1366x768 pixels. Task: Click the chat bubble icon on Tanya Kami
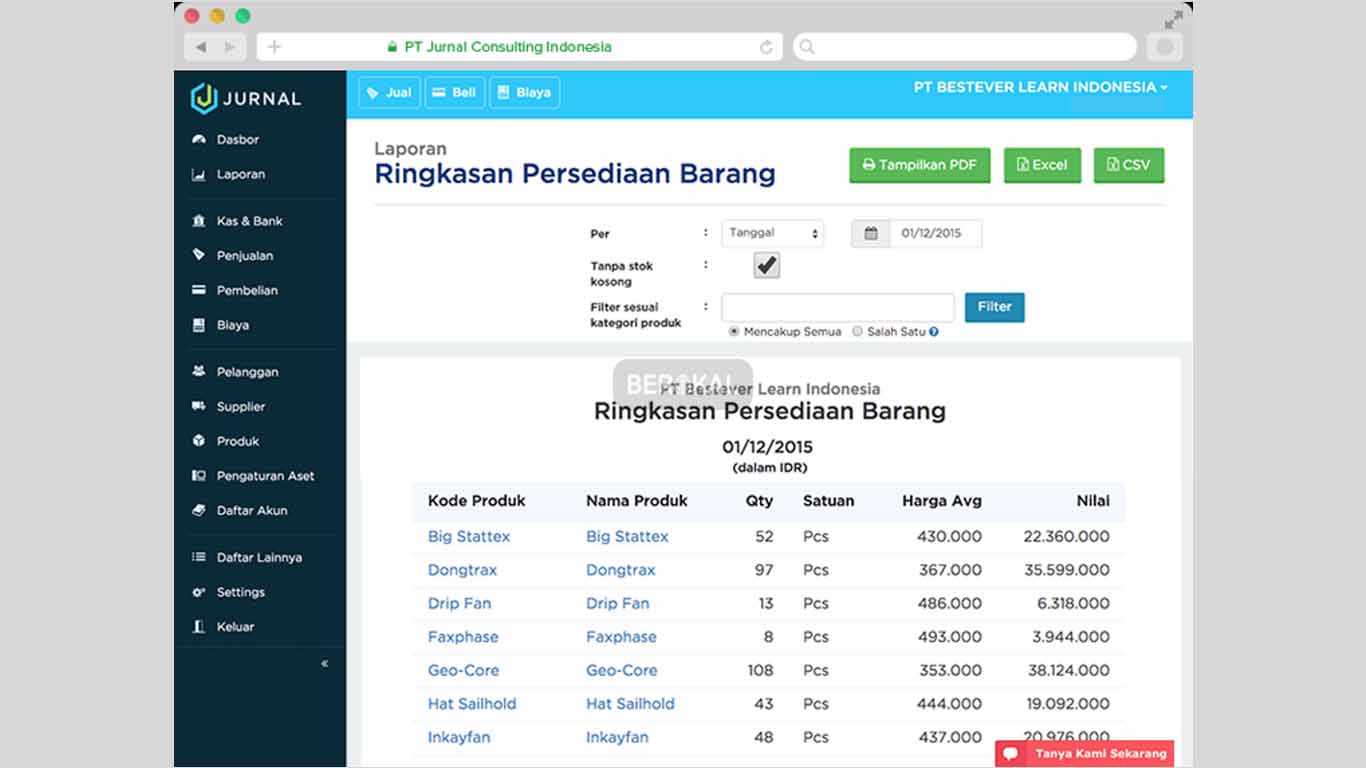[1011, 754]
